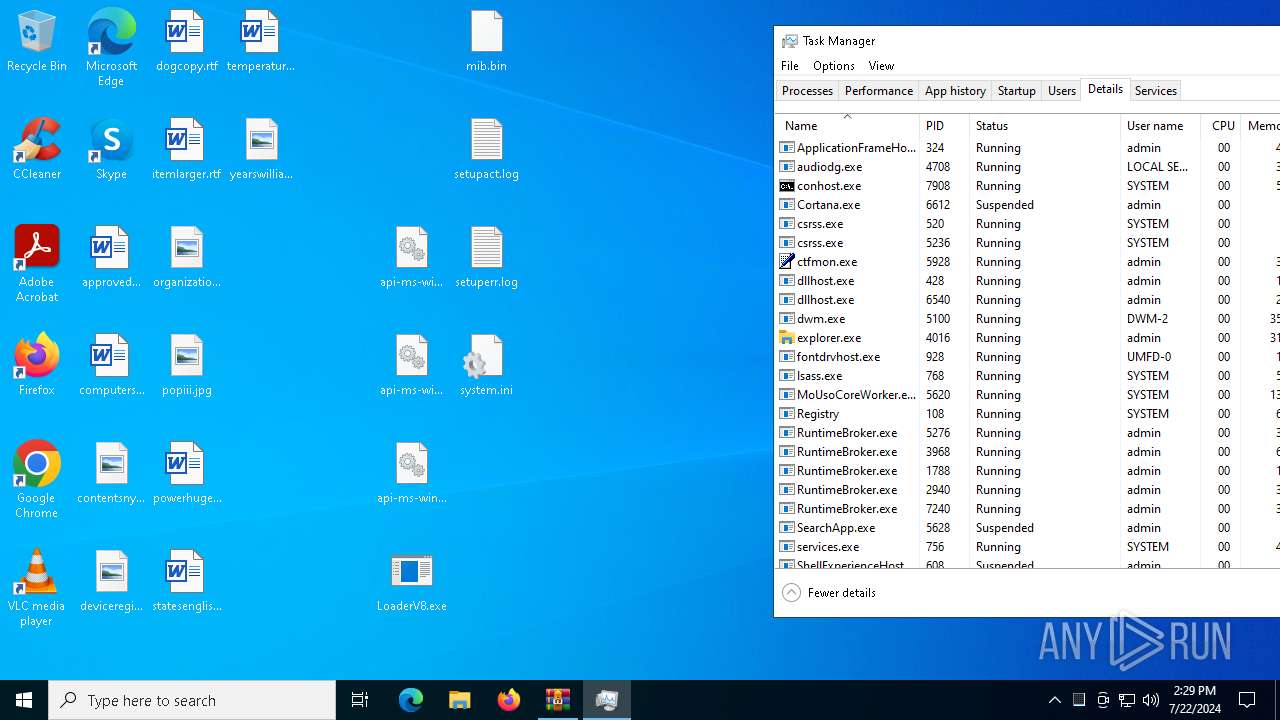
Task: Sort processes by PID column
Action: coord(944,125)
